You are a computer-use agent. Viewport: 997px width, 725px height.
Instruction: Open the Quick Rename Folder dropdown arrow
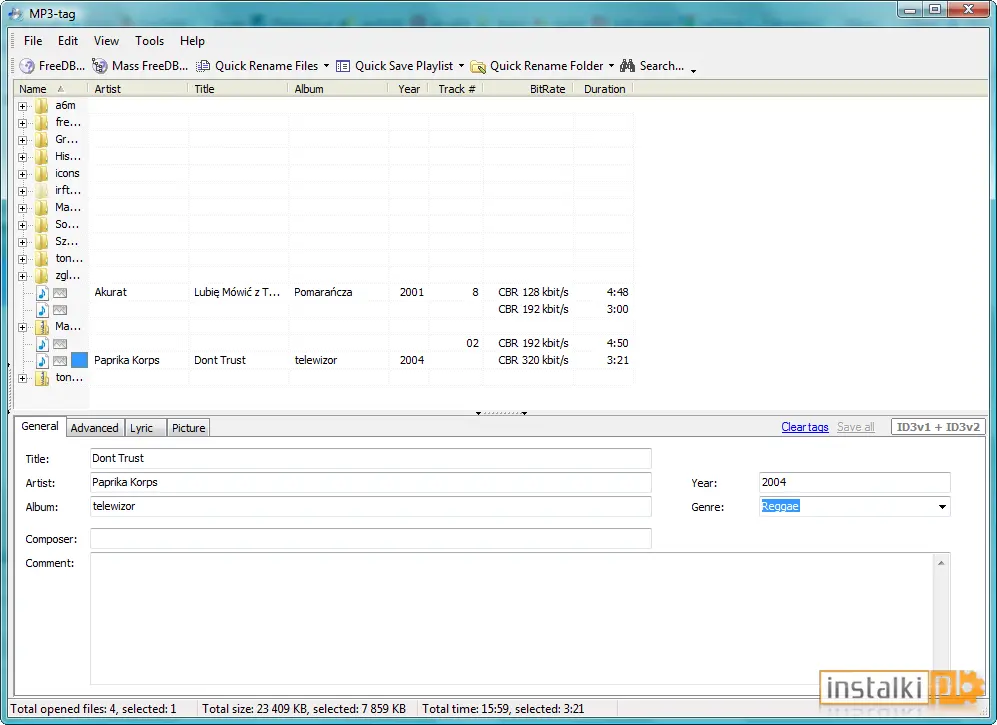[x=611, y=66]
